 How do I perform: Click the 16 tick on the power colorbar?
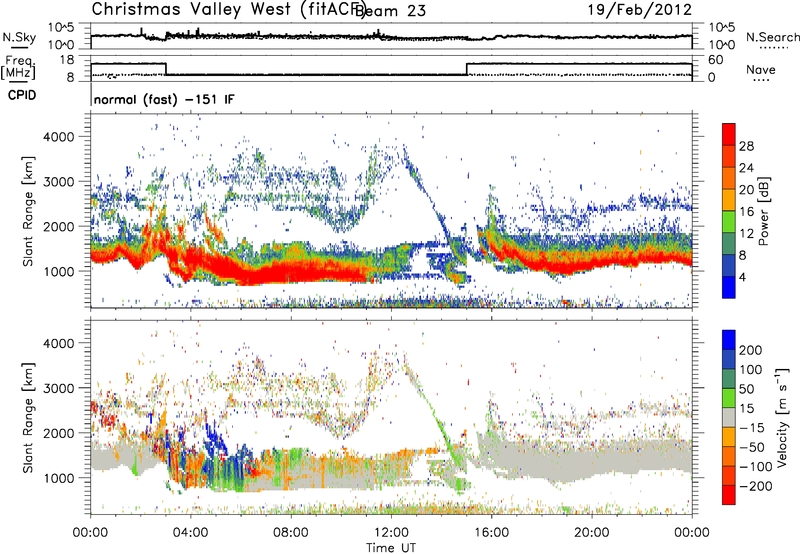click(x=746, y=212)
